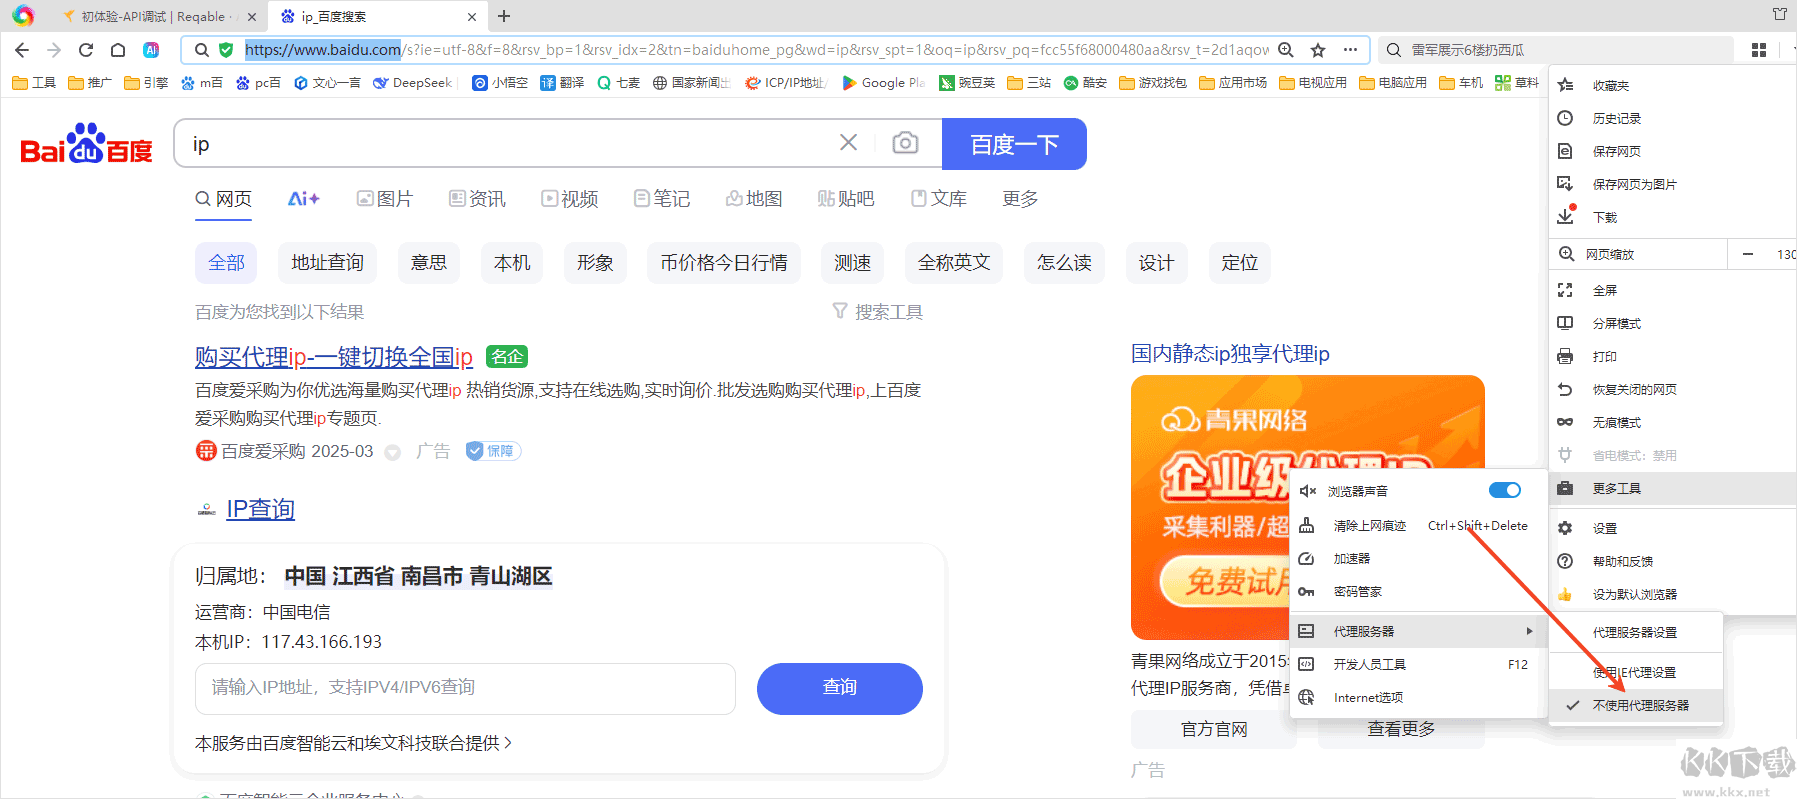Screen dimensions: 1797x799
Task: Select Use IE proxy settings
Action: coord(1636,673)
